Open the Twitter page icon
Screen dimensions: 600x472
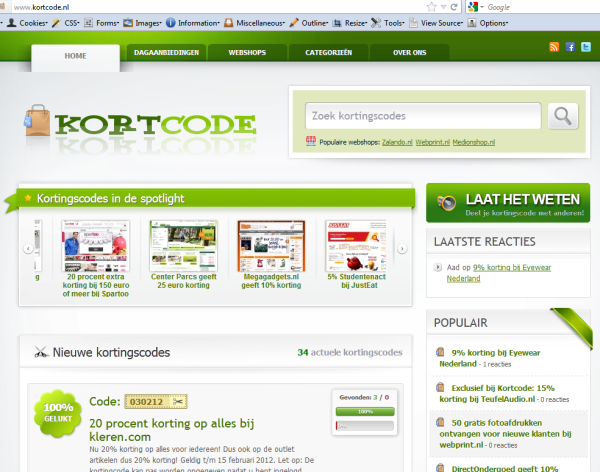(x=586, y=47)
